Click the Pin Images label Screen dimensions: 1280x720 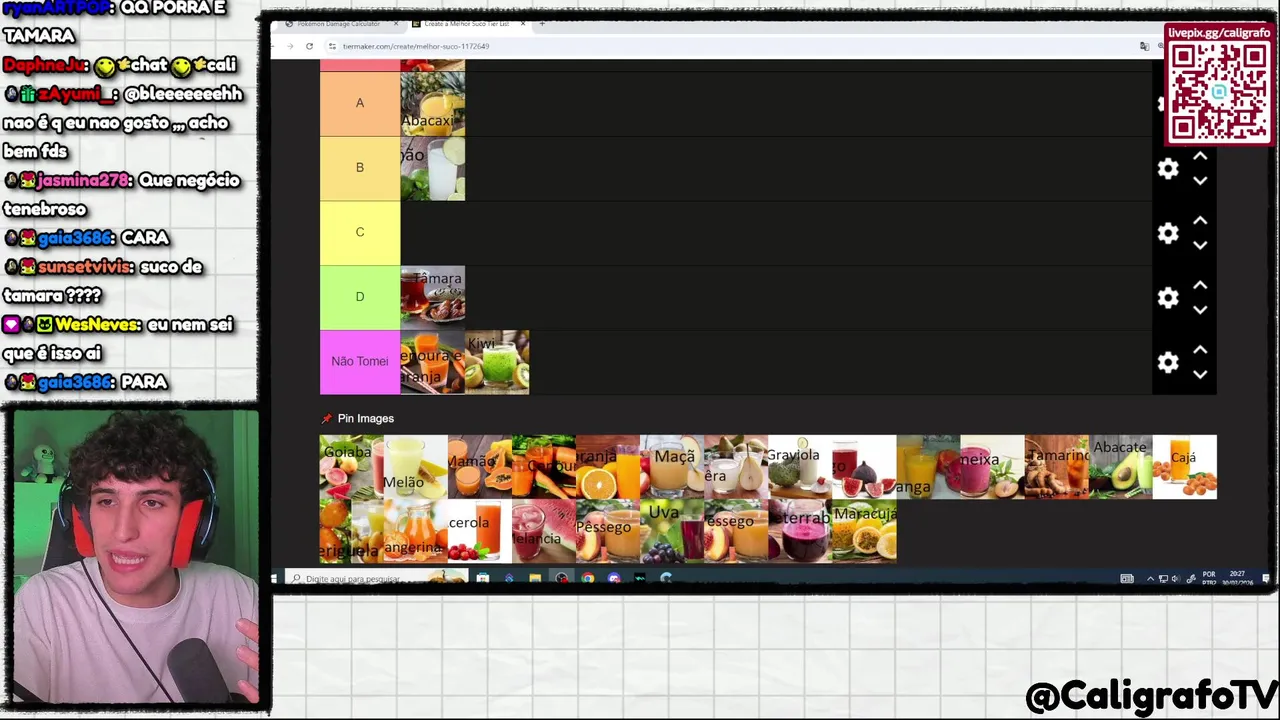point(366,419)
